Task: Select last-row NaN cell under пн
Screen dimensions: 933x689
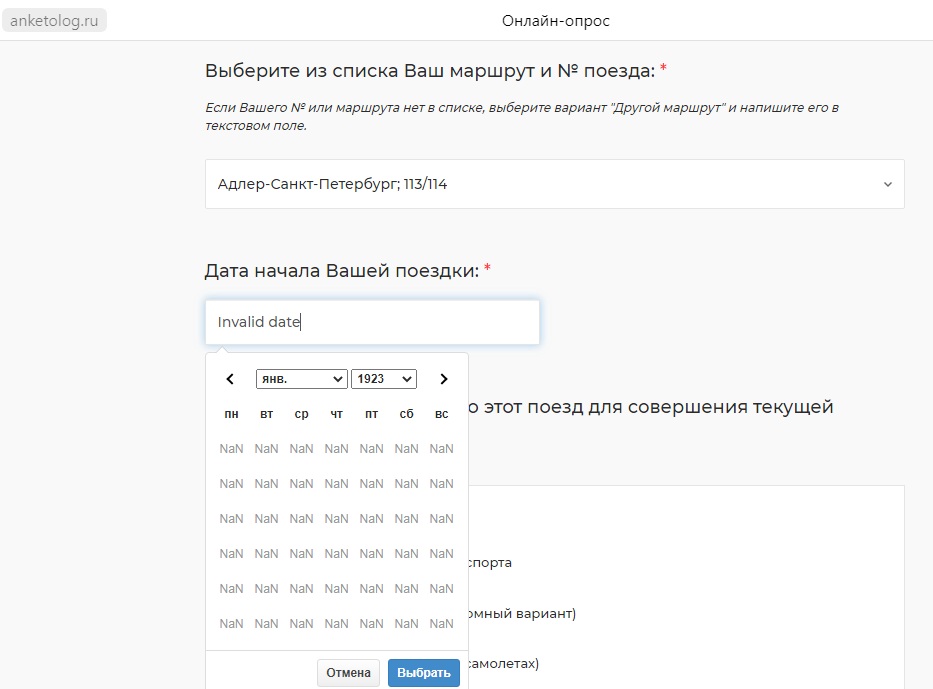Action: (x=231, y=624)
